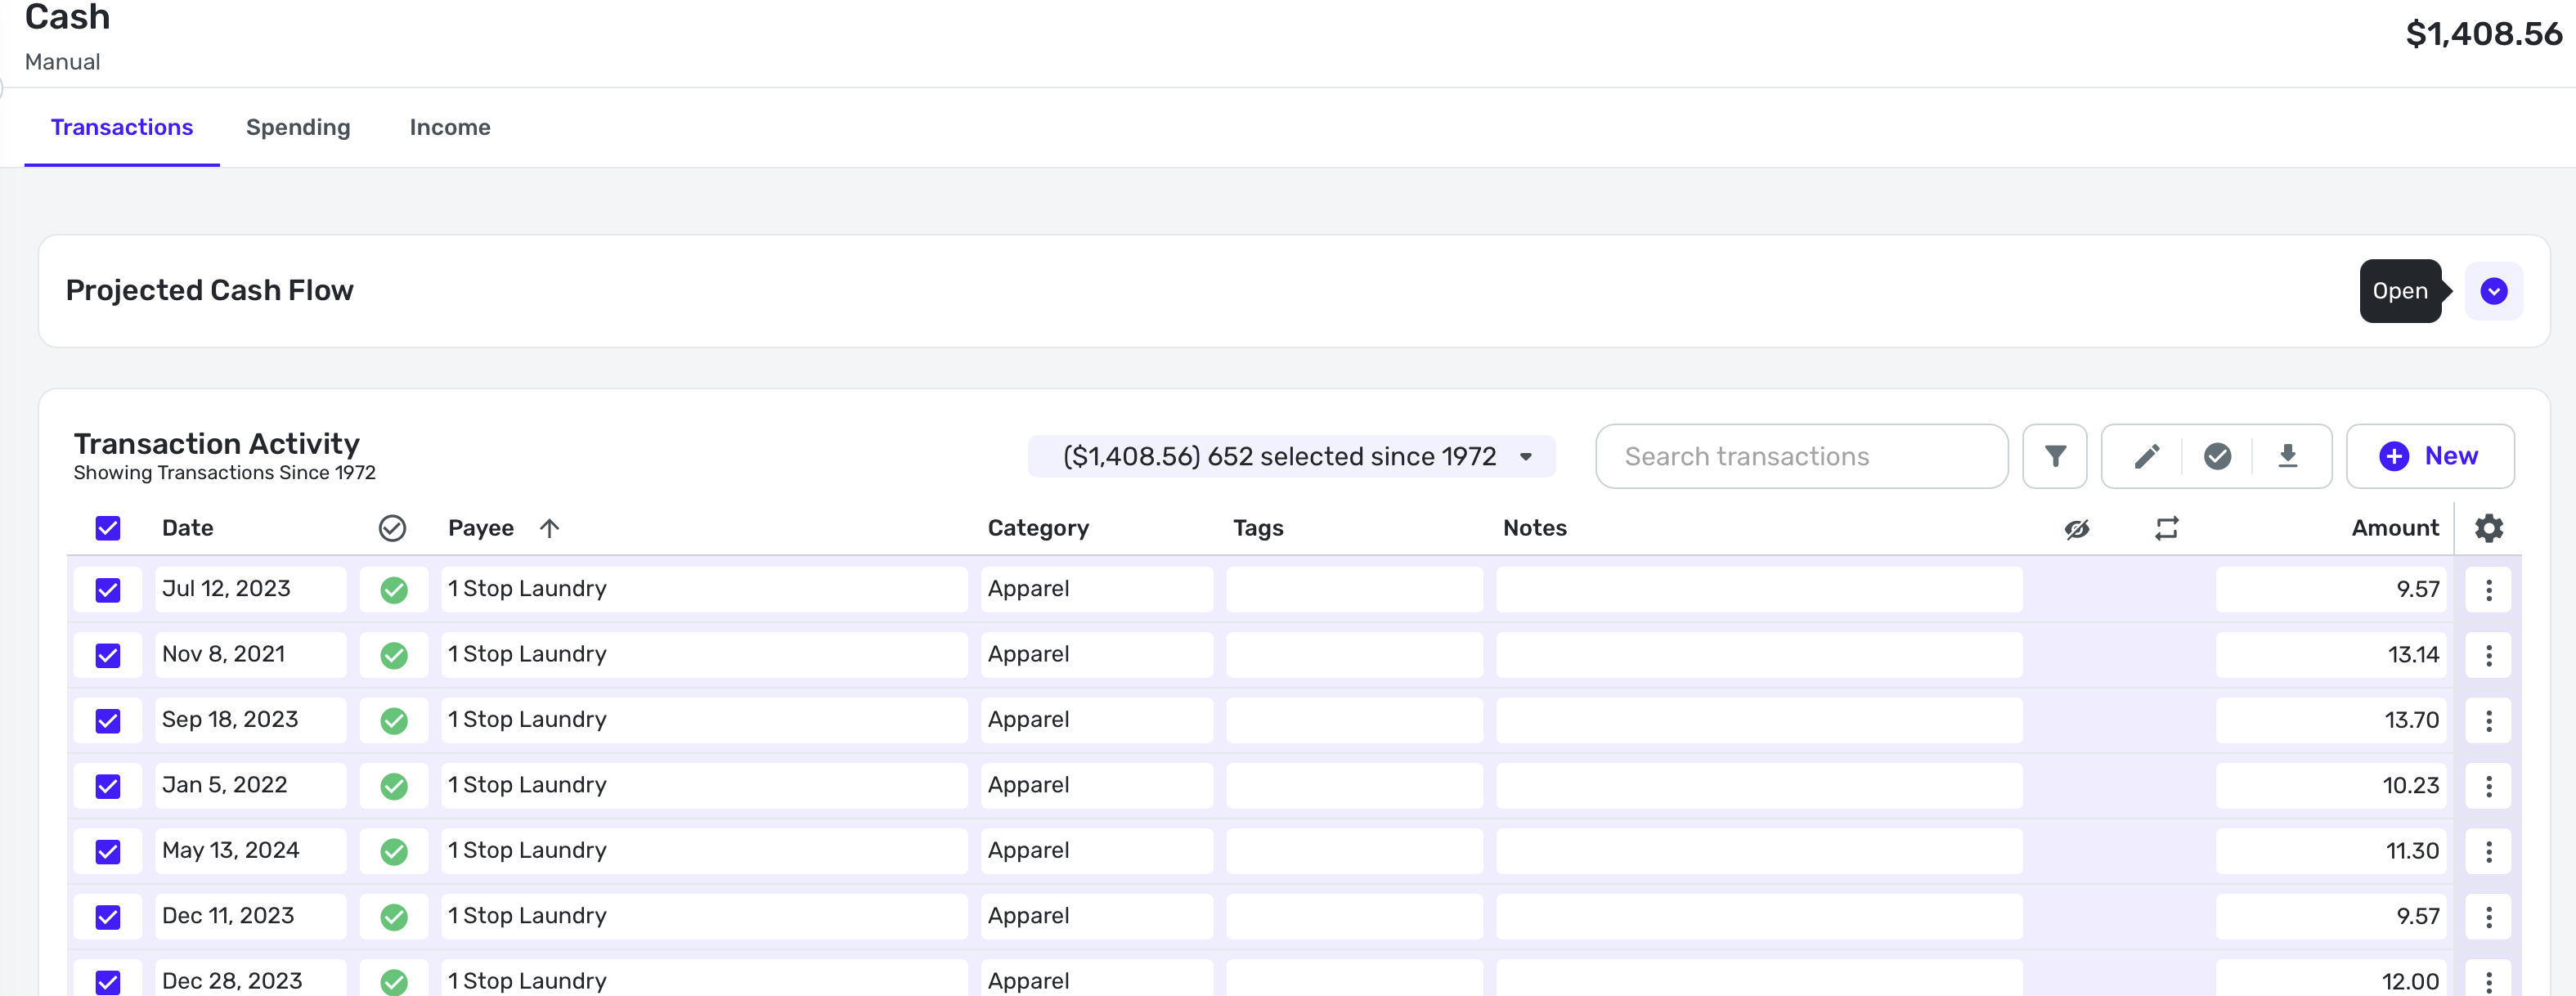Uncheck the Nov 8, 2021 transaction checkbox
The image size is (2576, 996).
click(x=108, y=655)
